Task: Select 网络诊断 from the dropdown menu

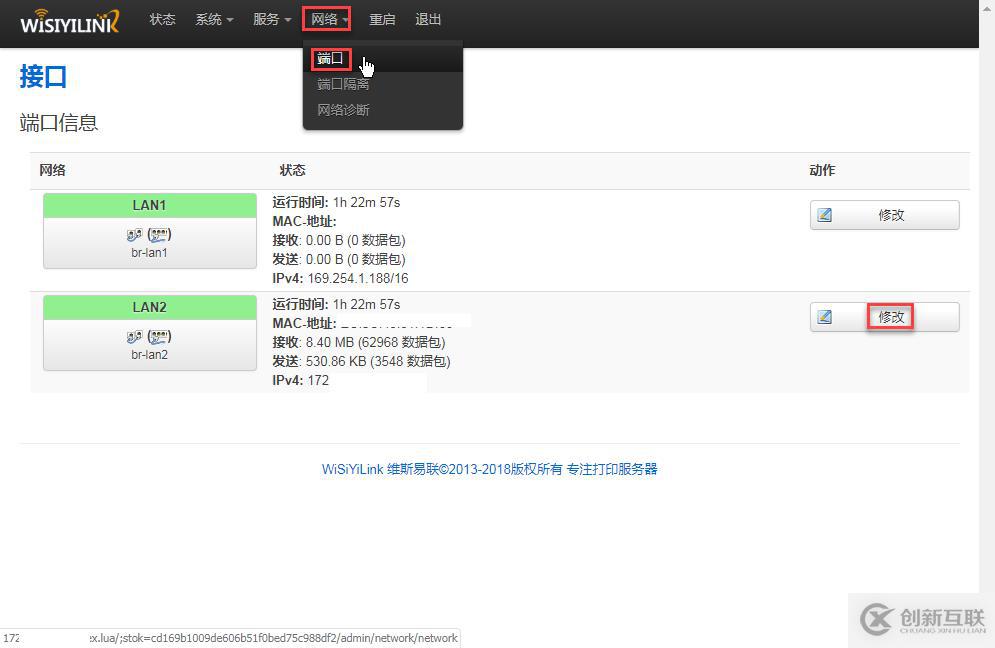Action: (x=343, y=108)
